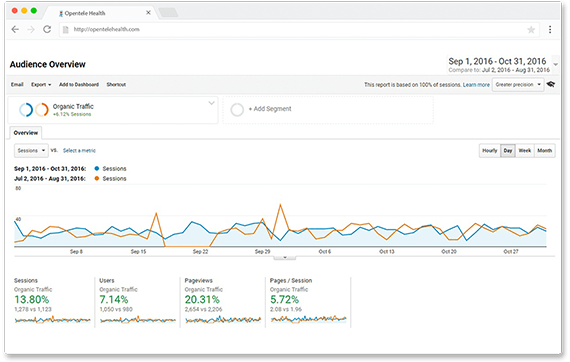Click the graduation cap education icon
The height and width of the screenshot is (362, 570).
pyautogui.click(x=551, y=84)
